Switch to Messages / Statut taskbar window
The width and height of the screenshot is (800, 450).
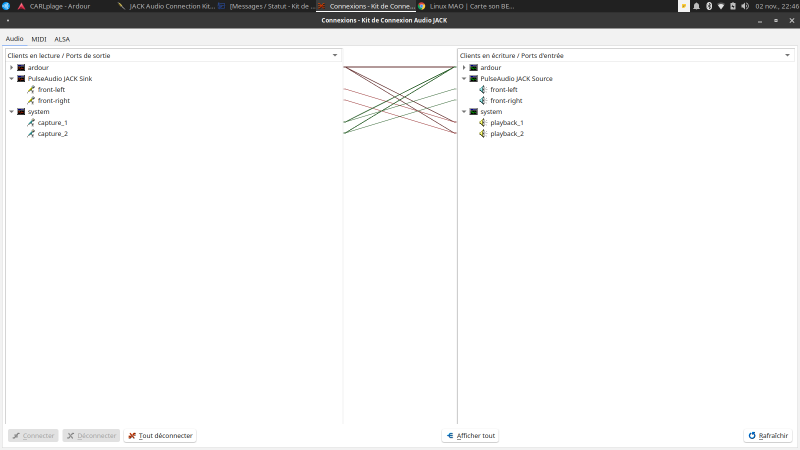tap(265, 6)
